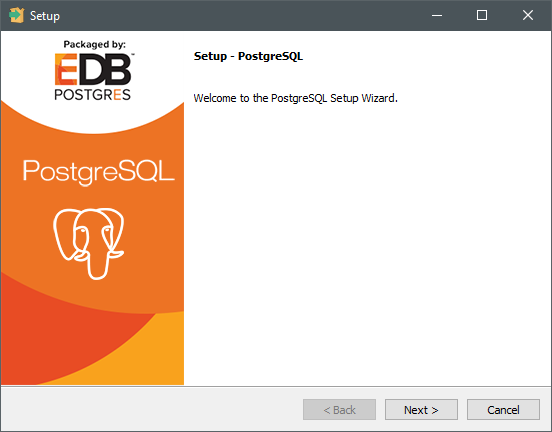This screenshot has width=552, height=432.
Task: Click the EDB logo graphic
Action: click(x=94, y=69)
